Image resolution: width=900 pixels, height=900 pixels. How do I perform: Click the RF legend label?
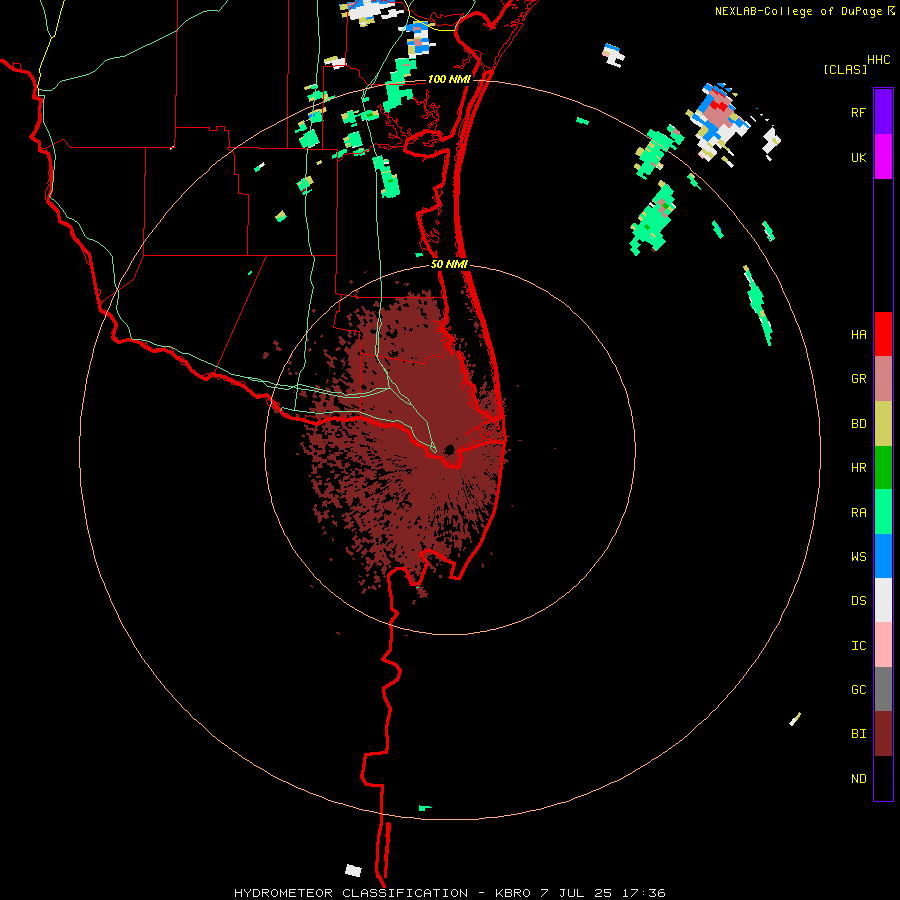pos(858,112)
